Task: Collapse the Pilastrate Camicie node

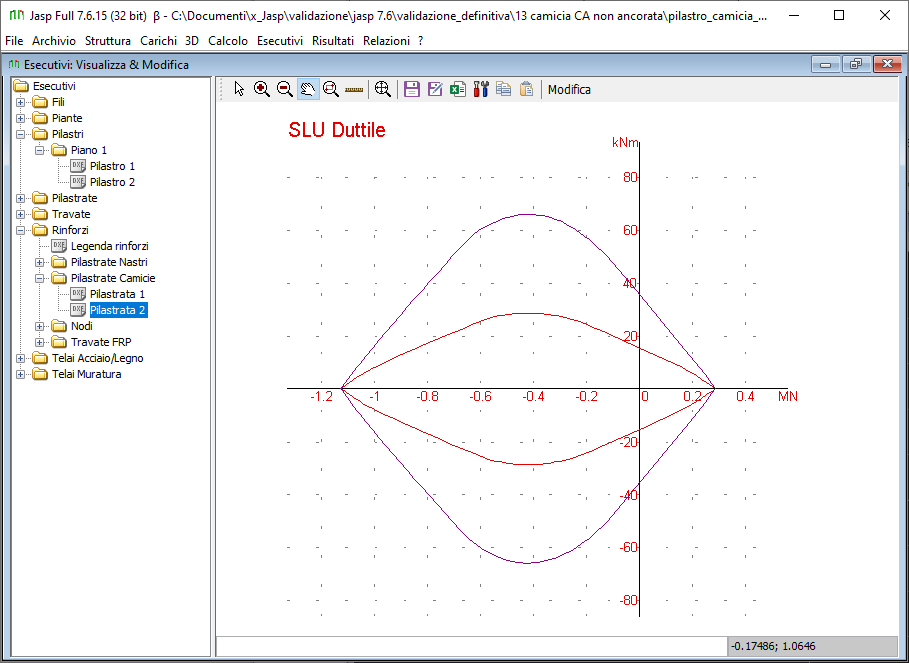Action: click(40, 278)
